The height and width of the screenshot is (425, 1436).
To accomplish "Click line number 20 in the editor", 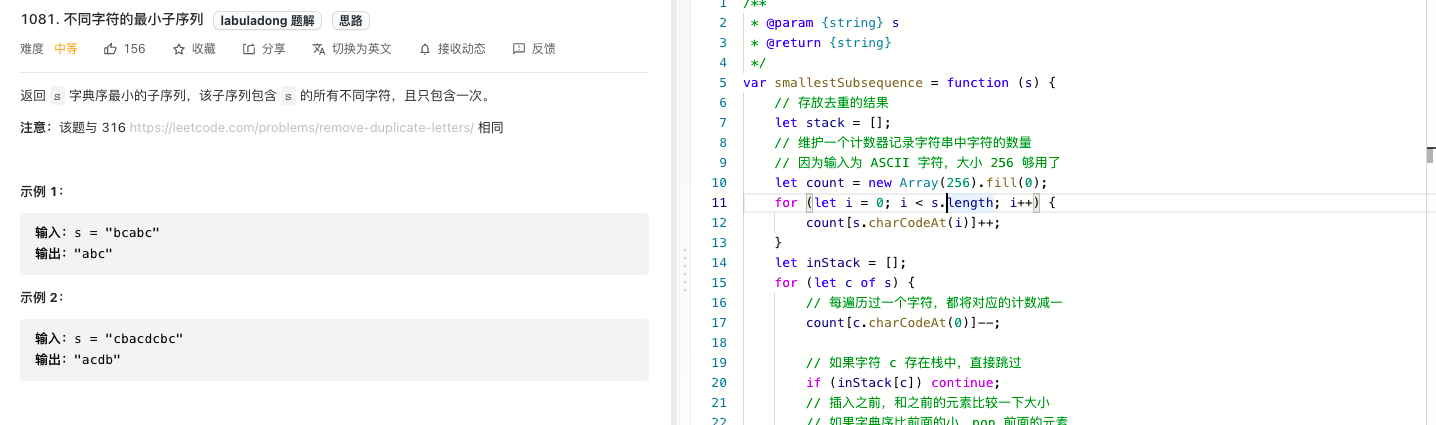I will (718, 382).
